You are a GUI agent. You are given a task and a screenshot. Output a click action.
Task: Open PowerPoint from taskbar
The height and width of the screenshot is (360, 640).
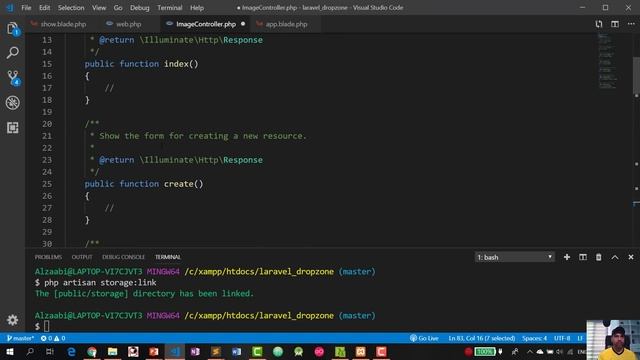pyautogui.click(x=154, y=351)
